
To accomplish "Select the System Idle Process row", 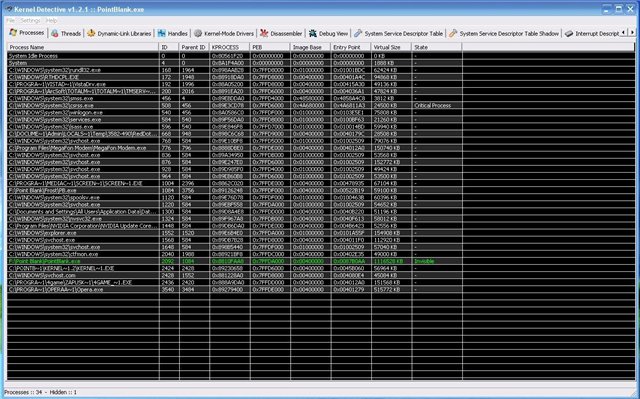I will click(235, 56).
